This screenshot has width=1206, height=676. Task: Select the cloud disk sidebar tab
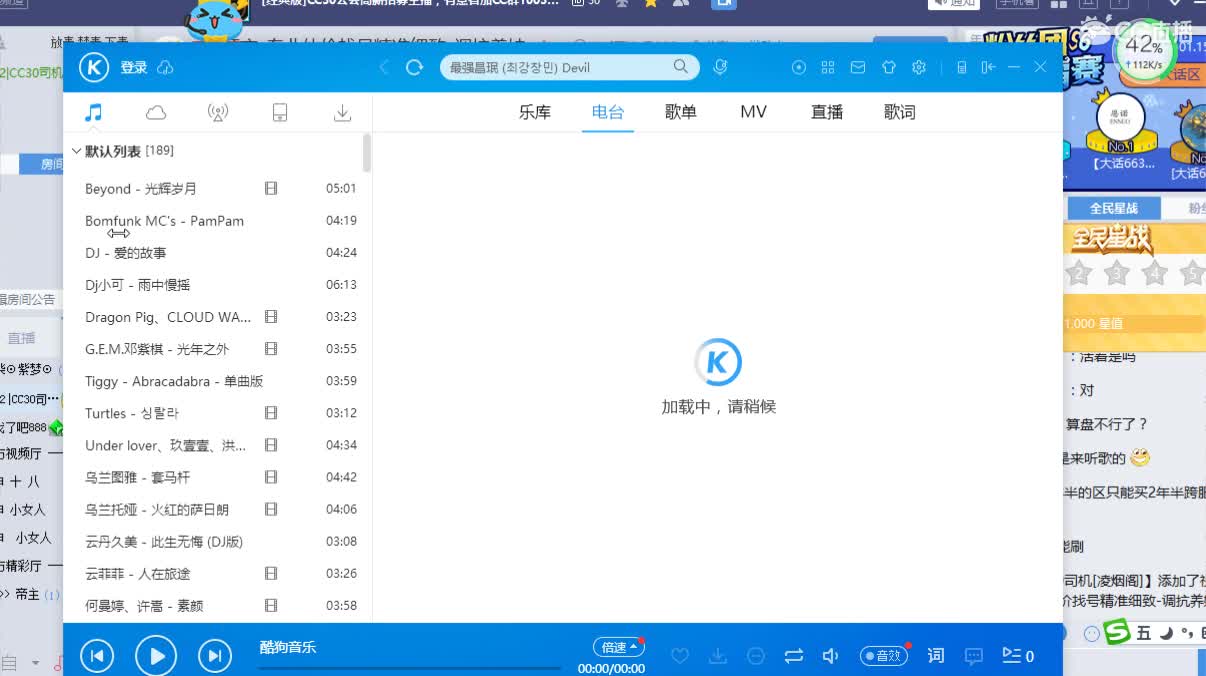[x=156, y=112]
